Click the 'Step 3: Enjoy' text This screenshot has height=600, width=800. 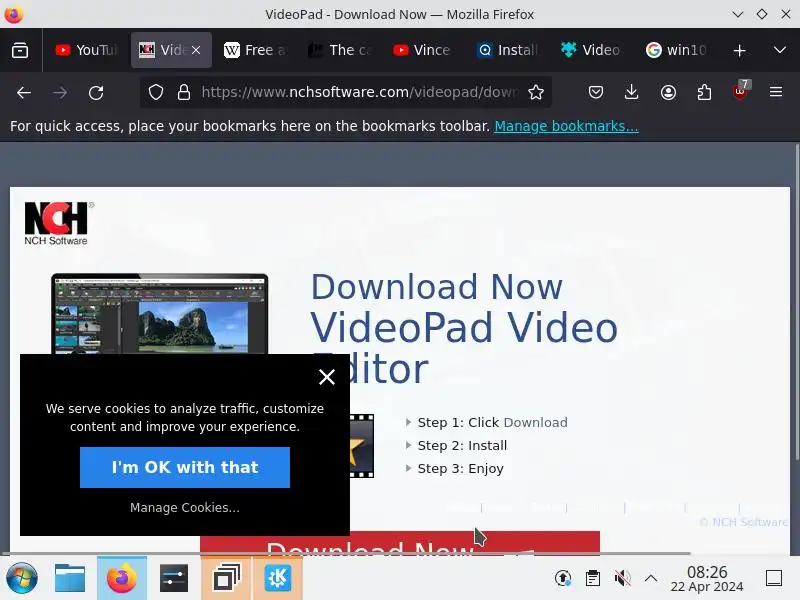[x=461, y=468]
